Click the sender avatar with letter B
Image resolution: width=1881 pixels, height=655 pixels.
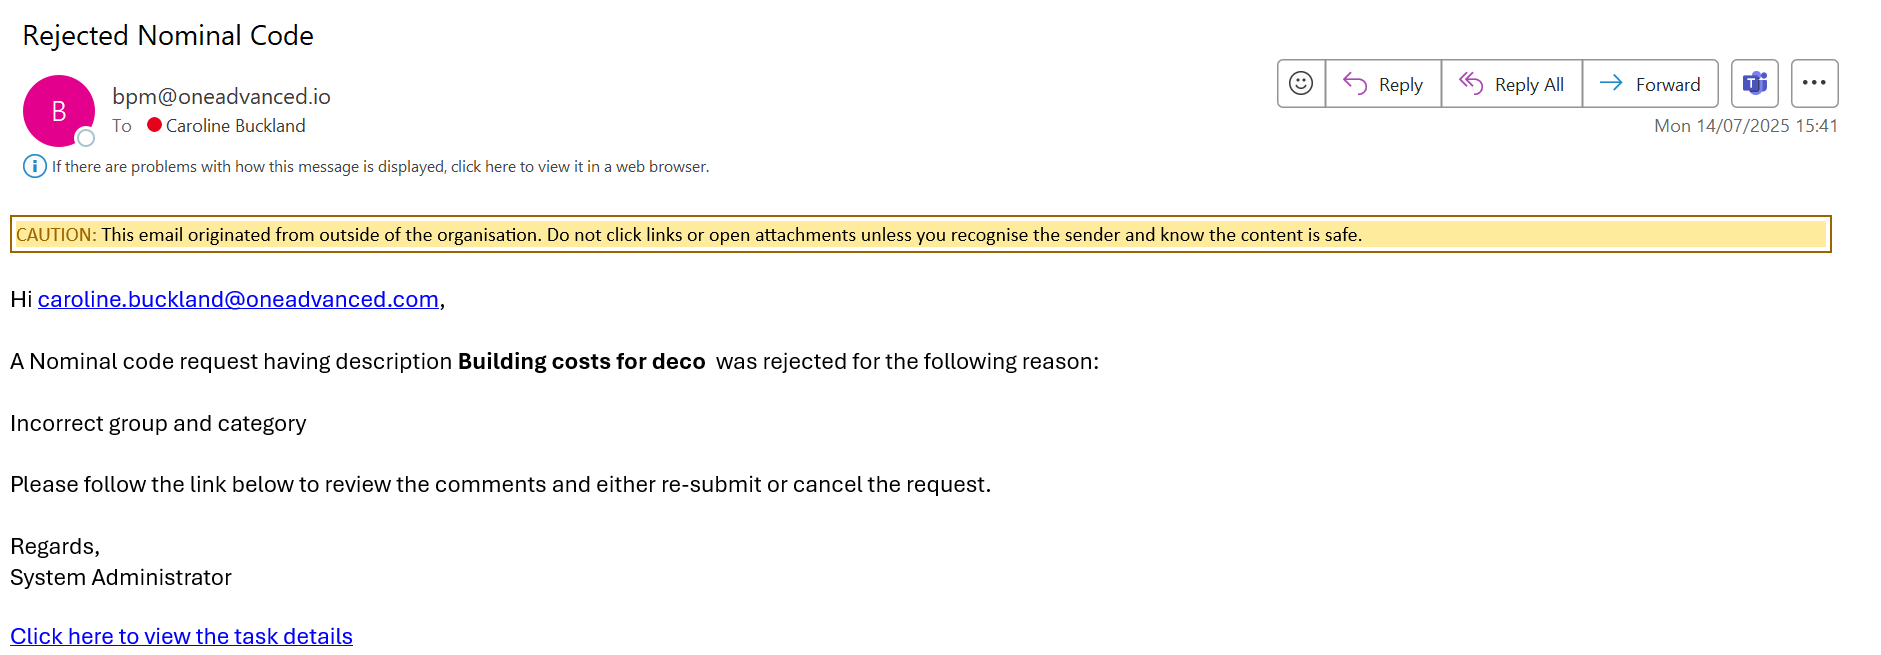coord(59,111)
